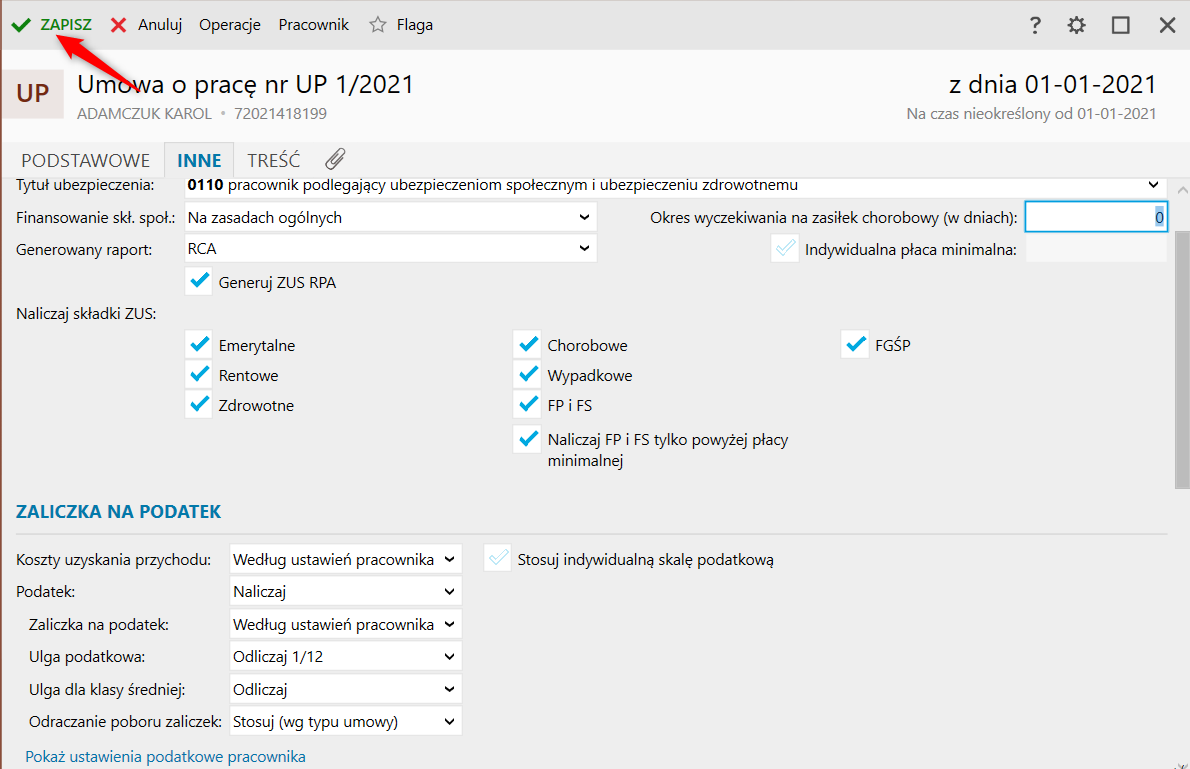Click the Okres wyczekiwania days input field
Viewport: 1190px width, 769px height.
(1095, 217)
